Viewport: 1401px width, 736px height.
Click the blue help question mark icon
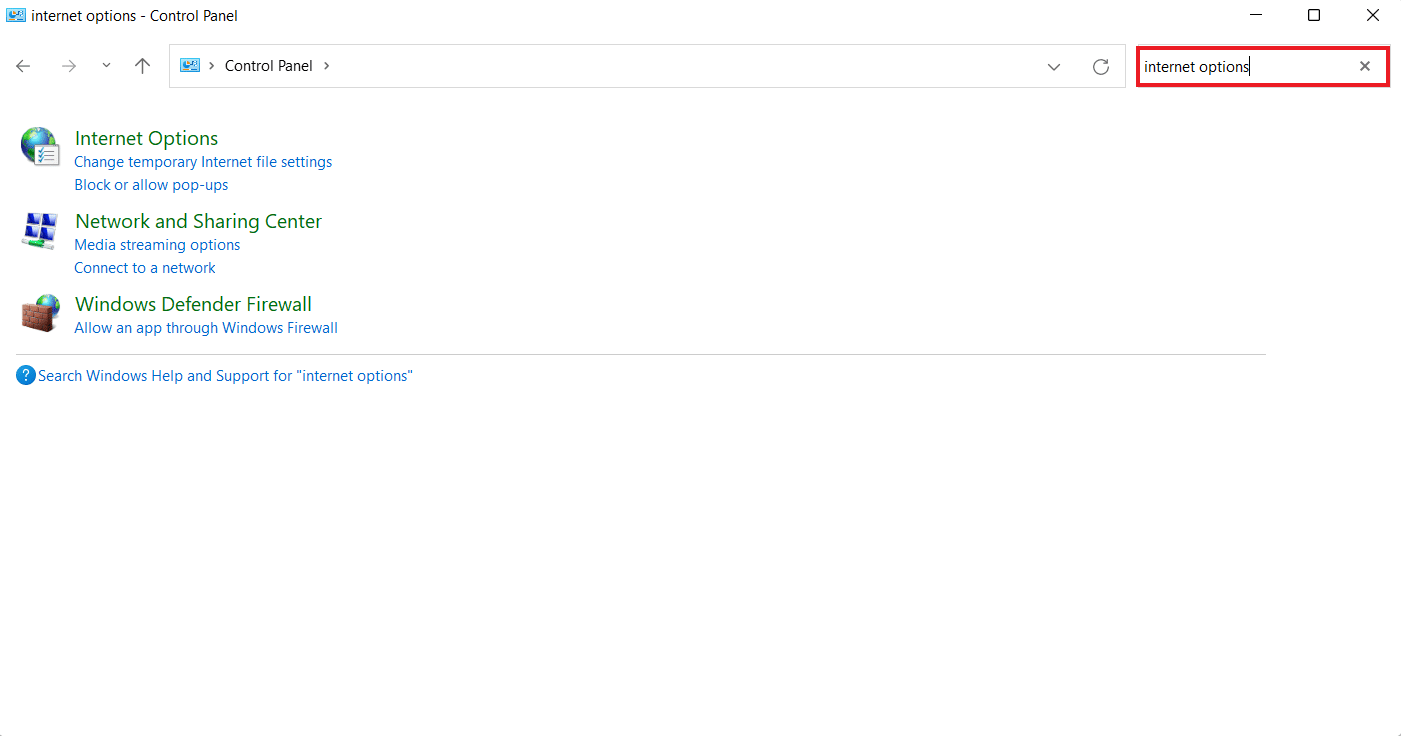coord(26,376)
